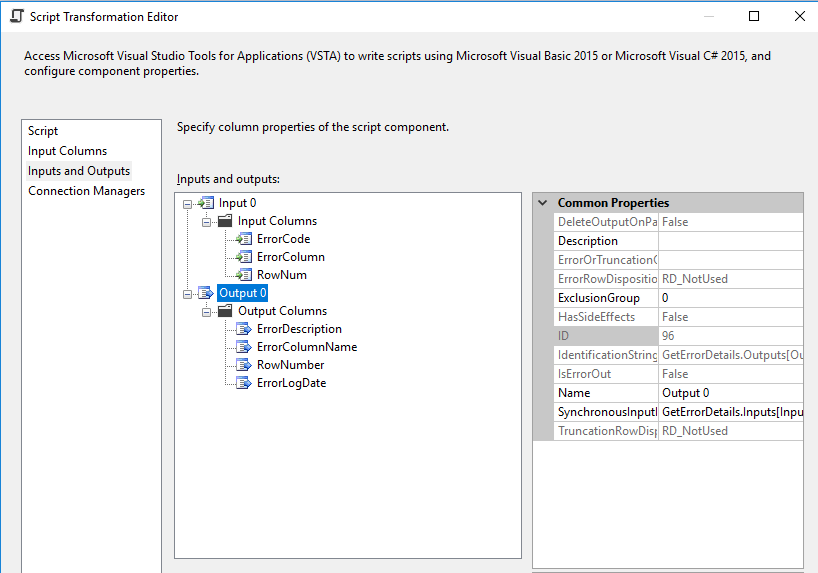Select the Output Columns folder label
818x573 pixels.
tap(282, 311)
